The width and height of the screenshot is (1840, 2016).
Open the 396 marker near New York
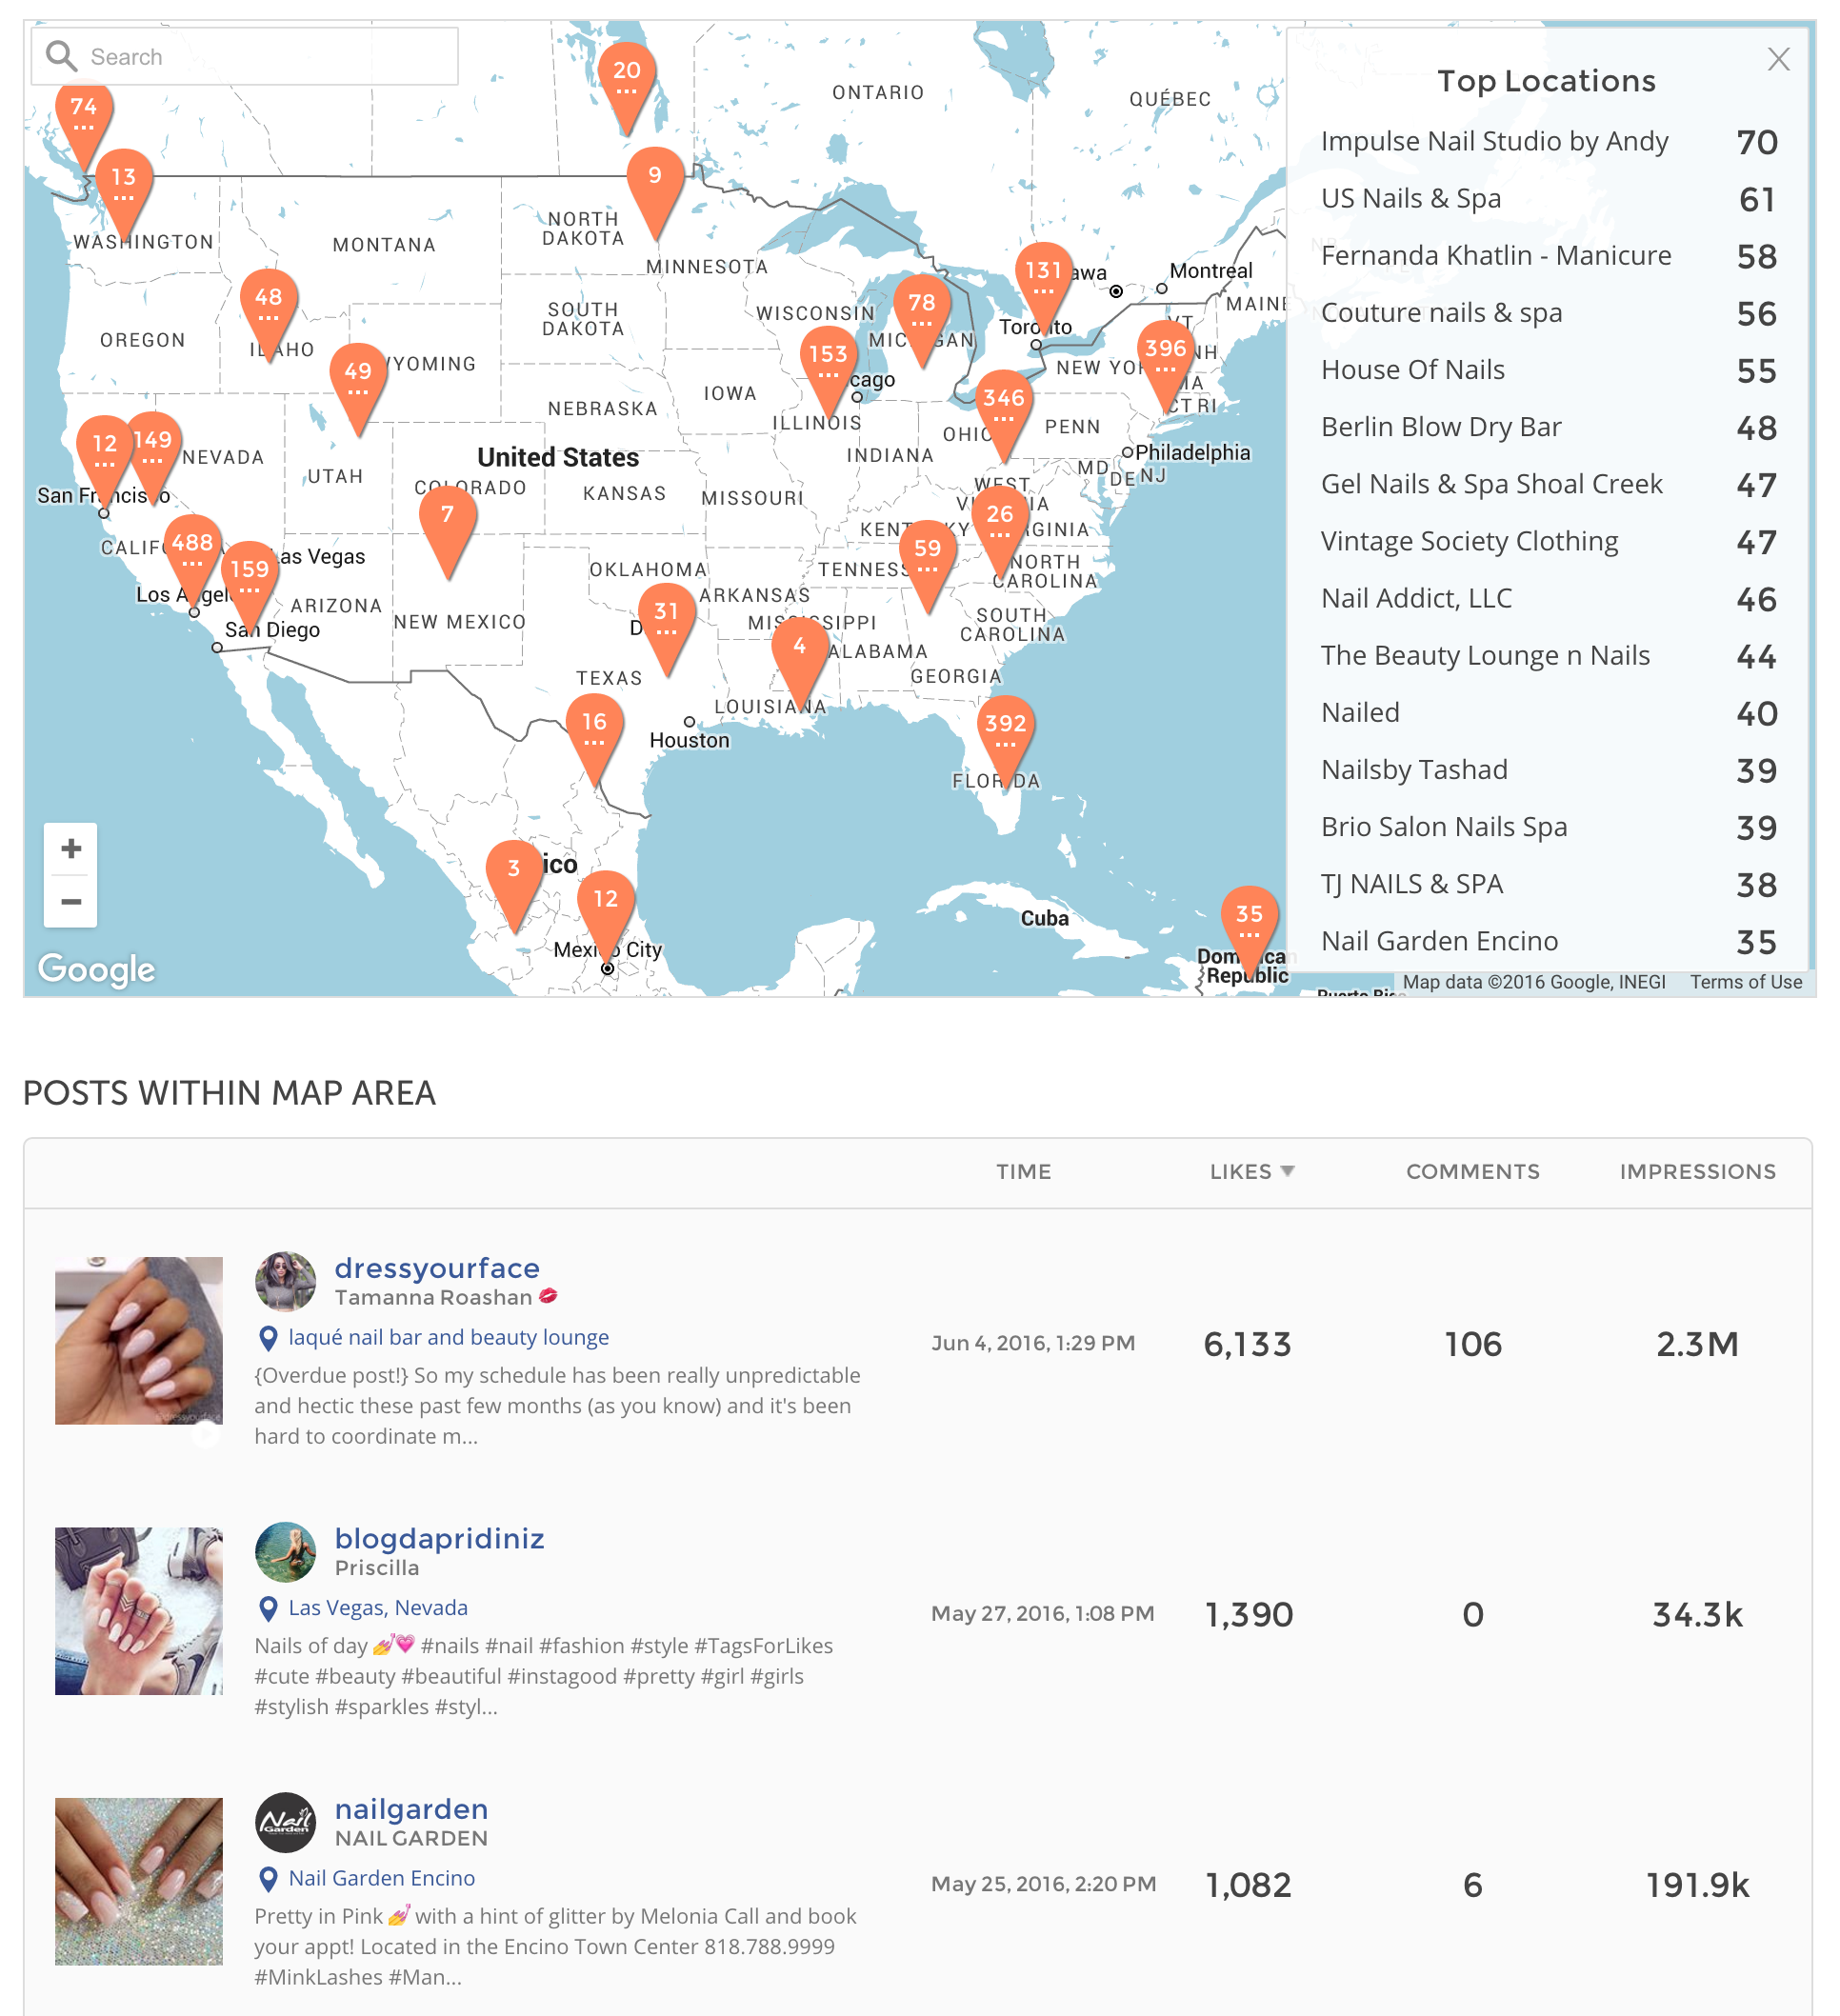[1165, 360]
